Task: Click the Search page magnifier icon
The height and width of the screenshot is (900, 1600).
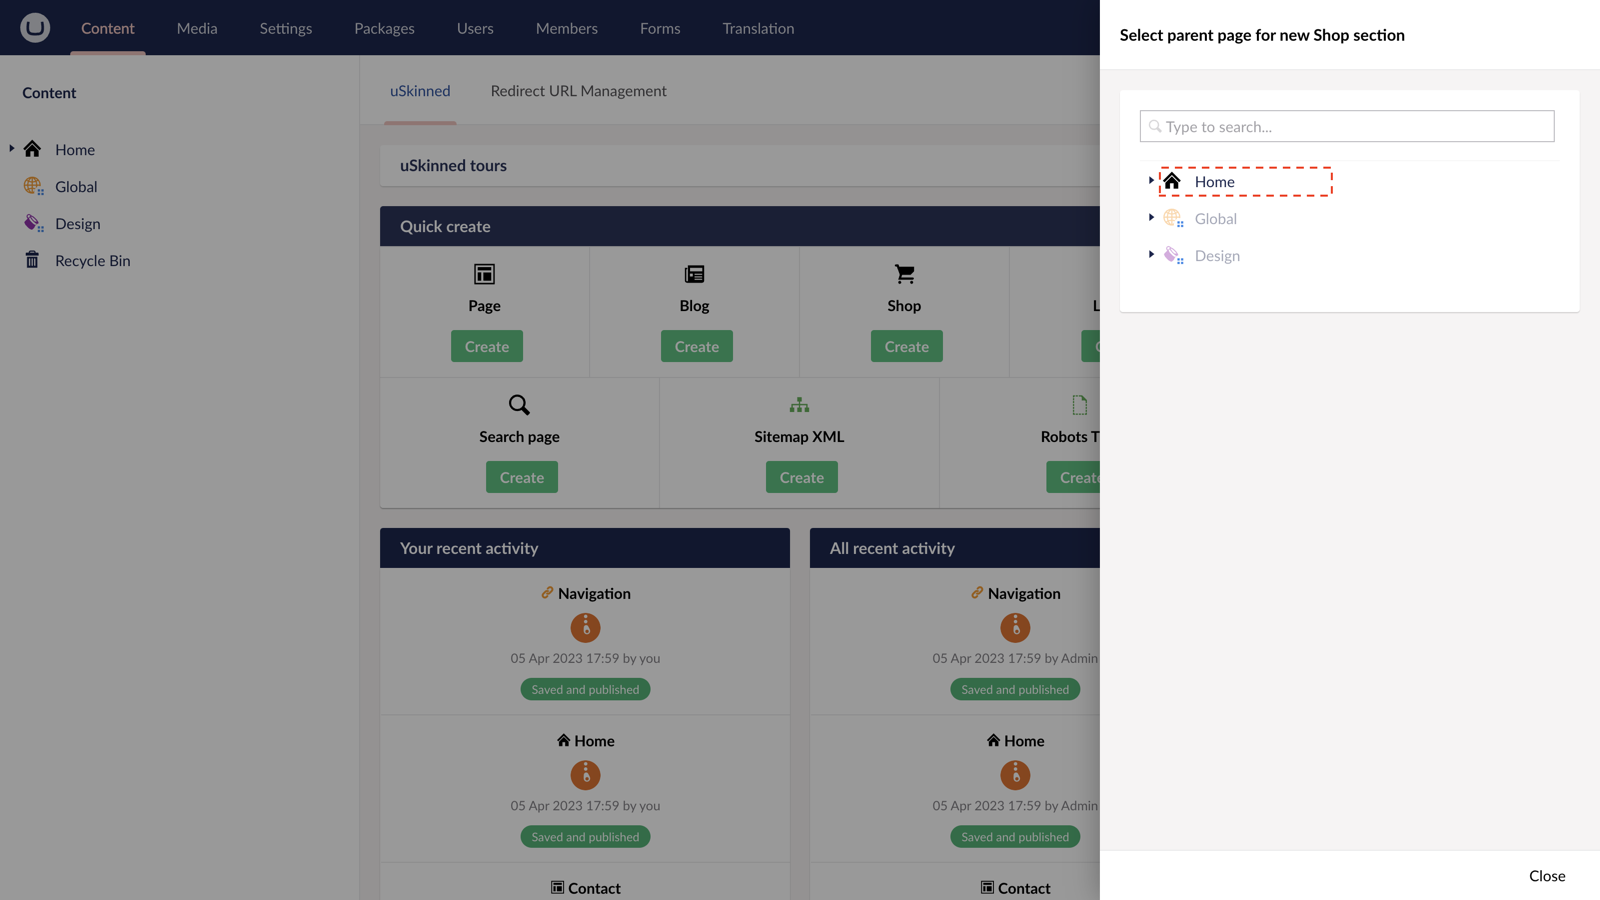Action: pyautogui.click(x=518, y=405)
